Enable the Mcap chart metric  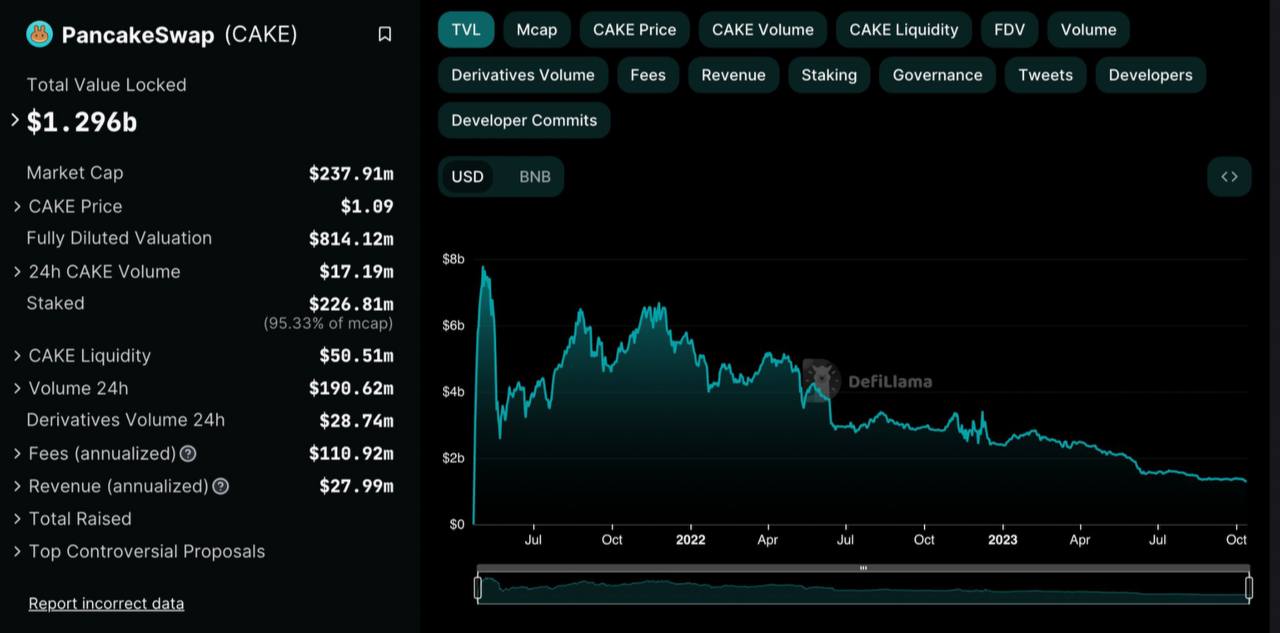point(536,30)
